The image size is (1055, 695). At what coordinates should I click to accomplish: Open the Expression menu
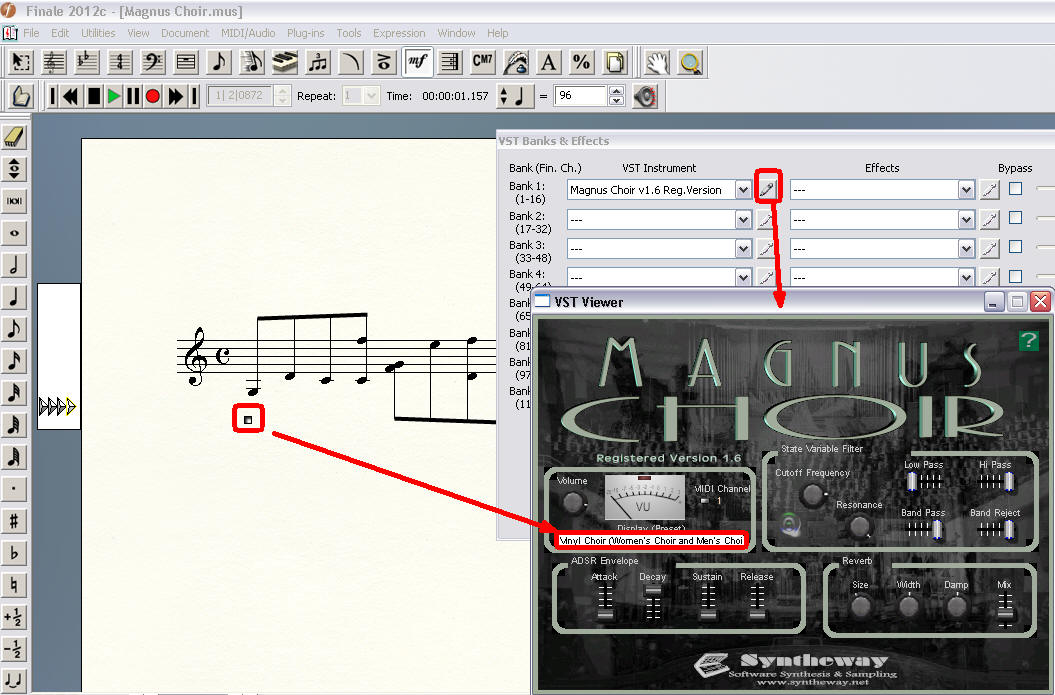[x=399, y=33]
